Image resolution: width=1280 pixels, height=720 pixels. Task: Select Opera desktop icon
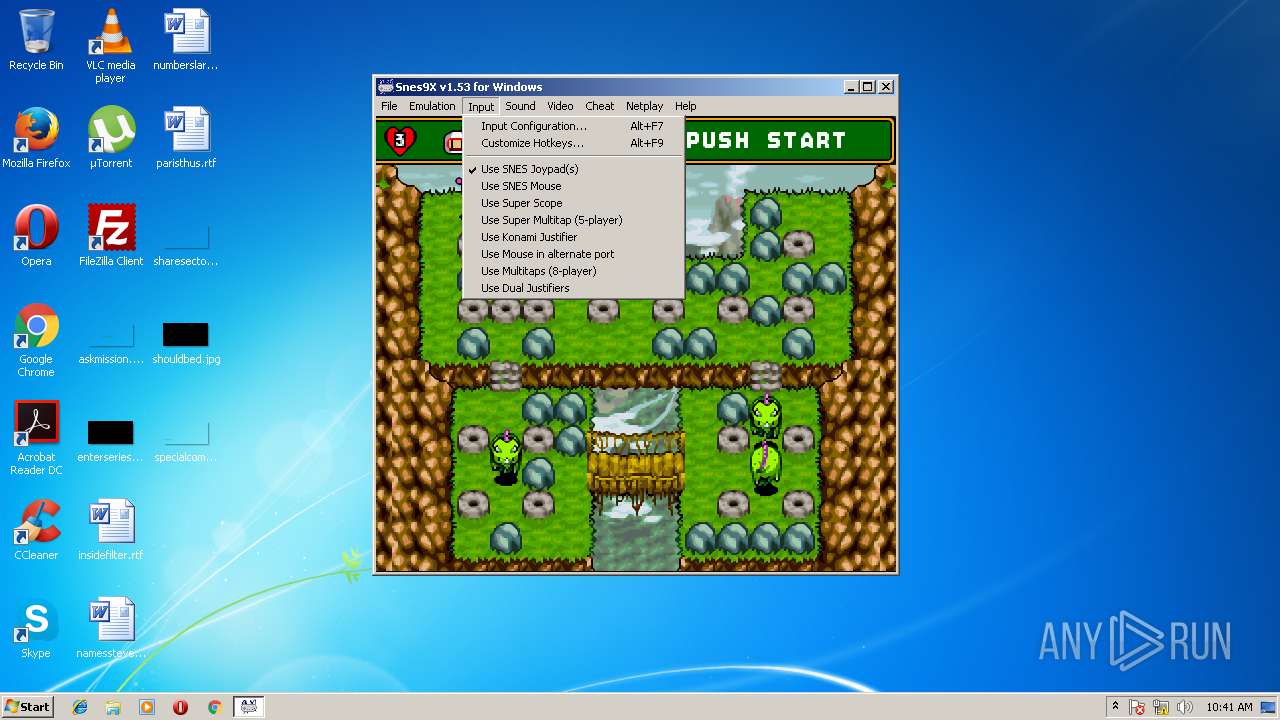(x=36, y=236)
